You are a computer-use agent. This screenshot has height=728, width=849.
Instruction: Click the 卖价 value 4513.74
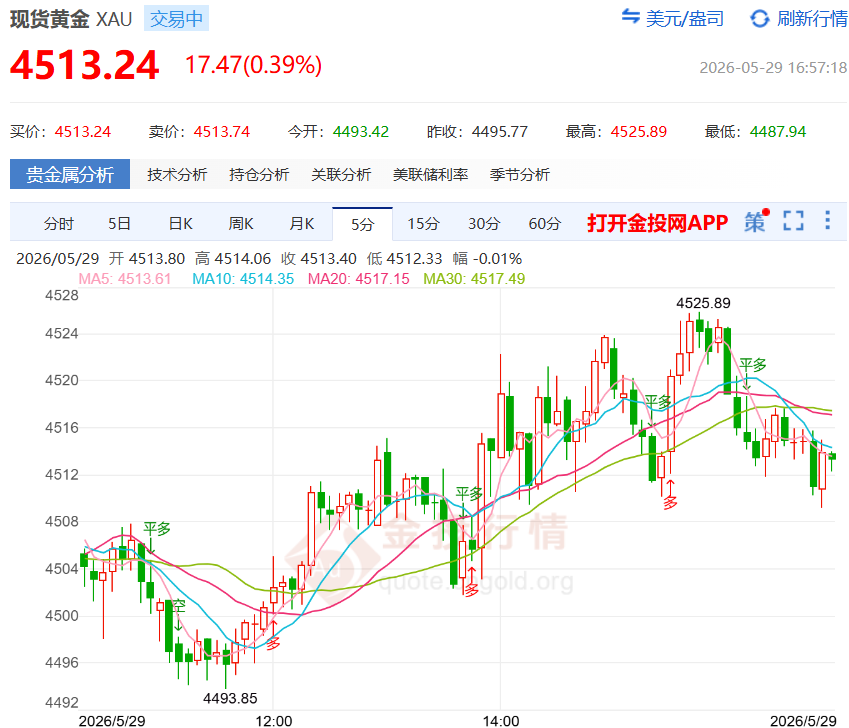pos(222,132)
